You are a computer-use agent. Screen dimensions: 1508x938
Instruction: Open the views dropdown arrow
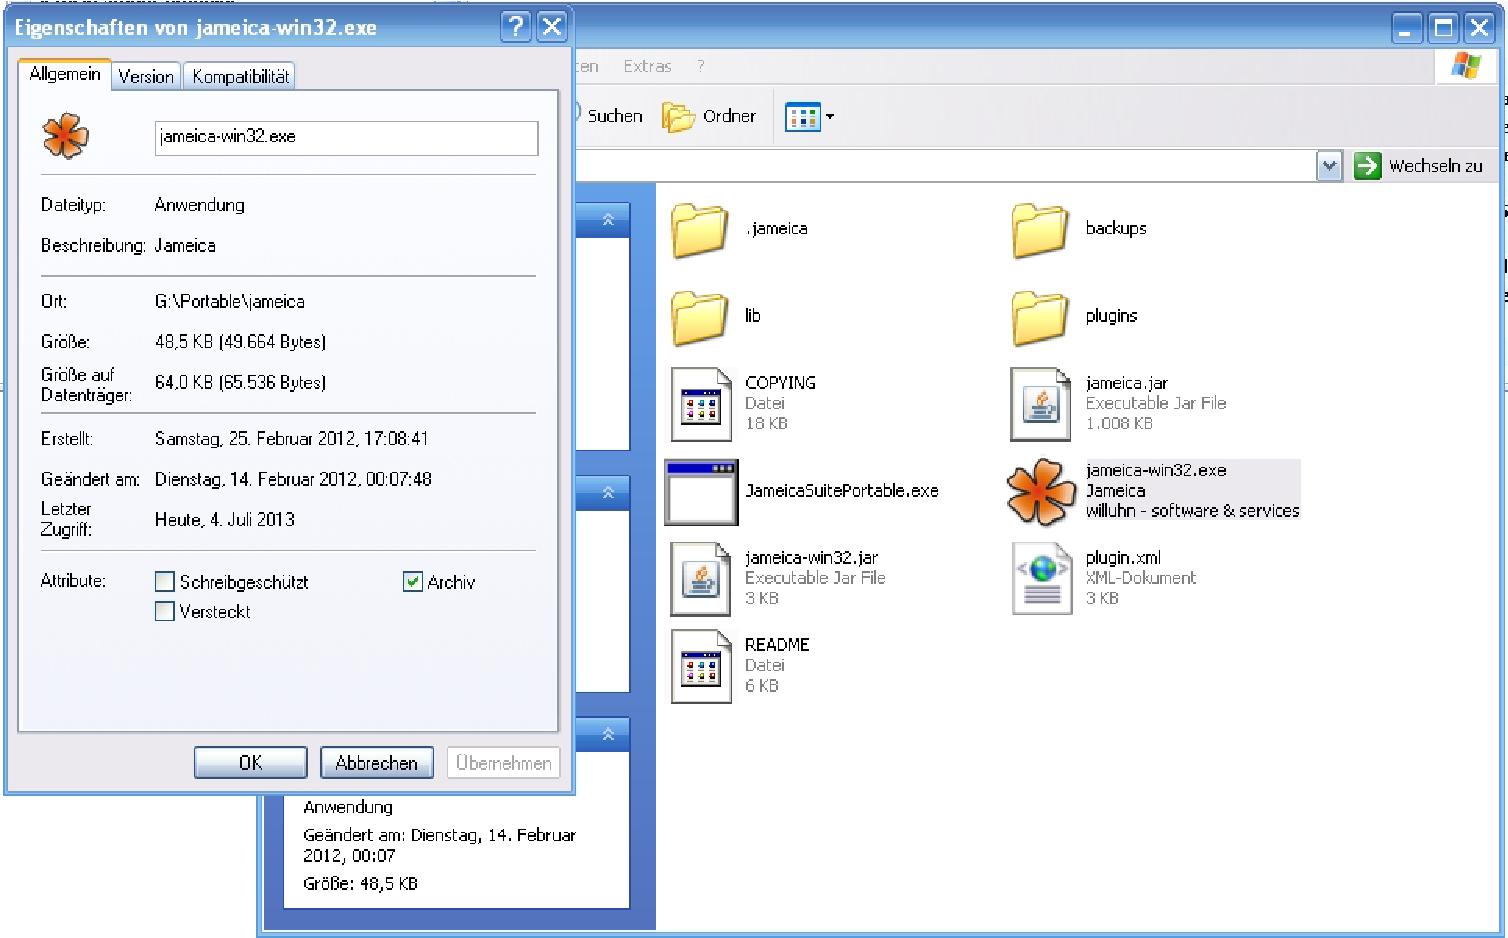click(830, 117)
